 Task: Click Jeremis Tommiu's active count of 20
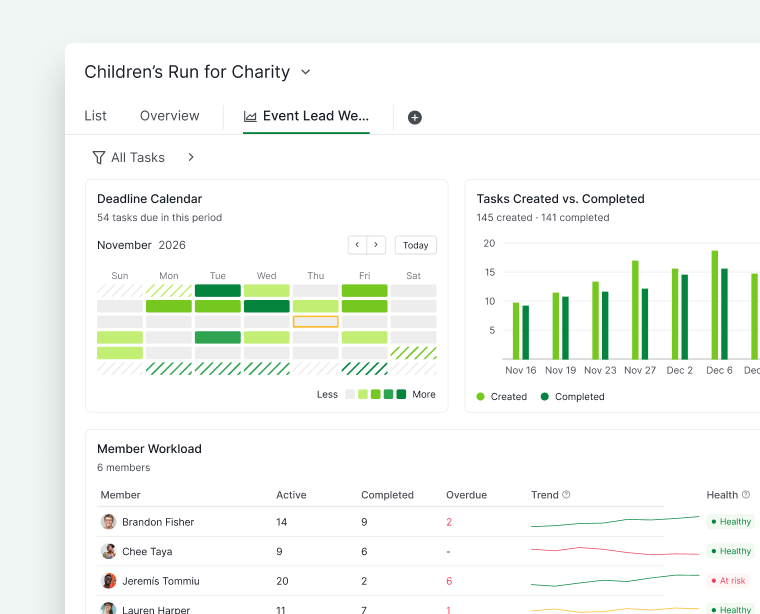(x=282, y=581)
